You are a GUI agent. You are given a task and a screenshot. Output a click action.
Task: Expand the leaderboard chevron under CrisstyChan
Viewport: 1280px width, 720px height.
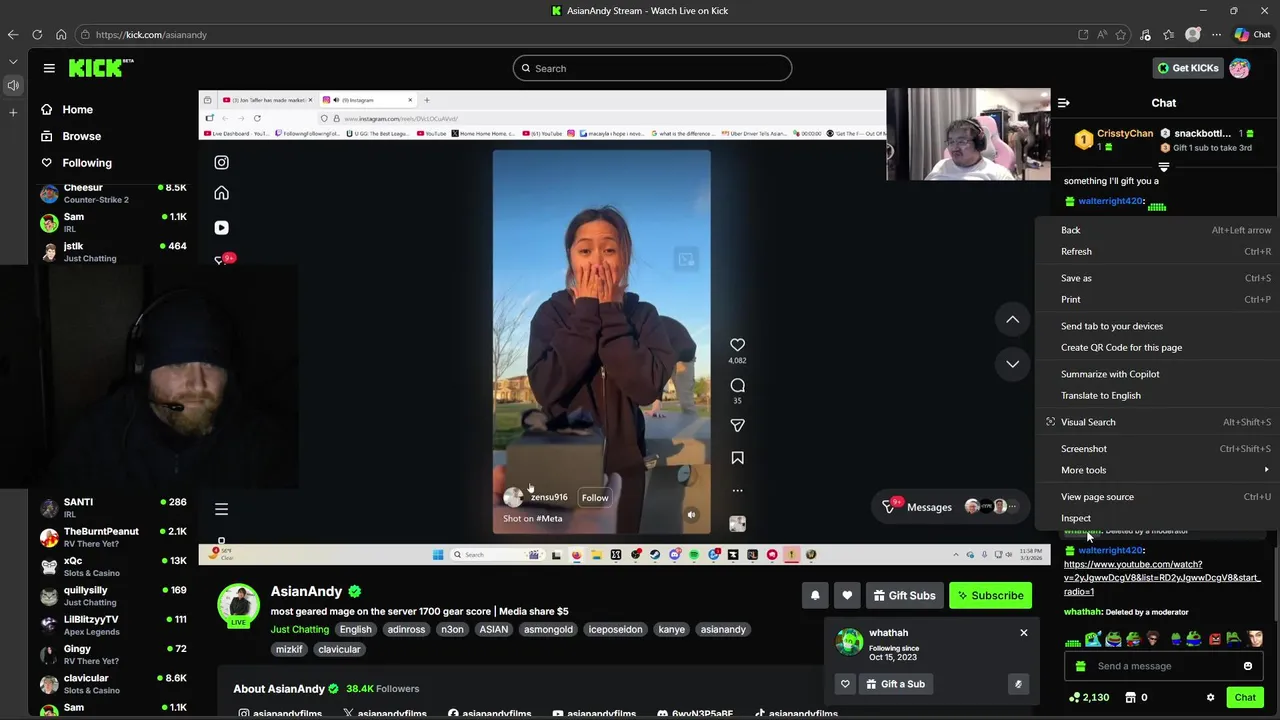1163,168
